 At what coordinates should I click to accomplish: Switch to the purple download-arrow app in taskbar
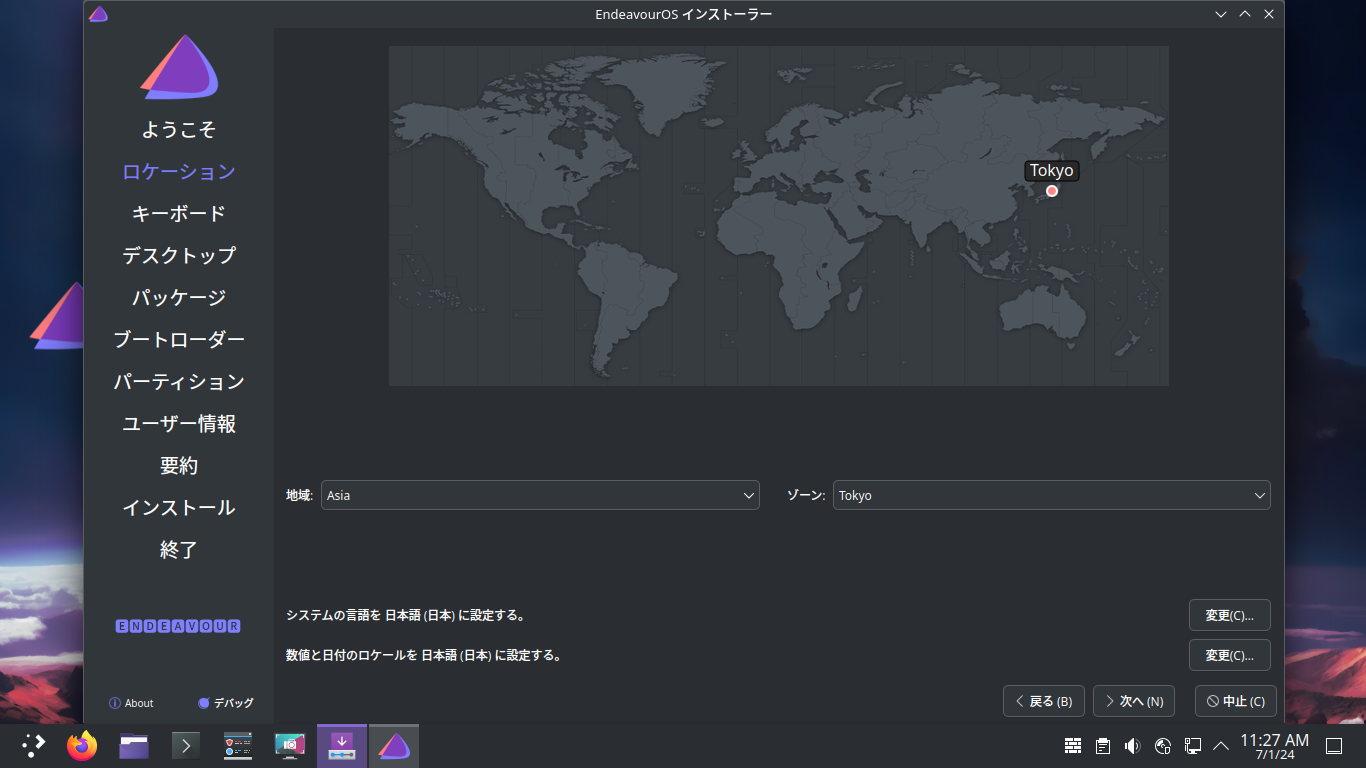pos(342,745)
